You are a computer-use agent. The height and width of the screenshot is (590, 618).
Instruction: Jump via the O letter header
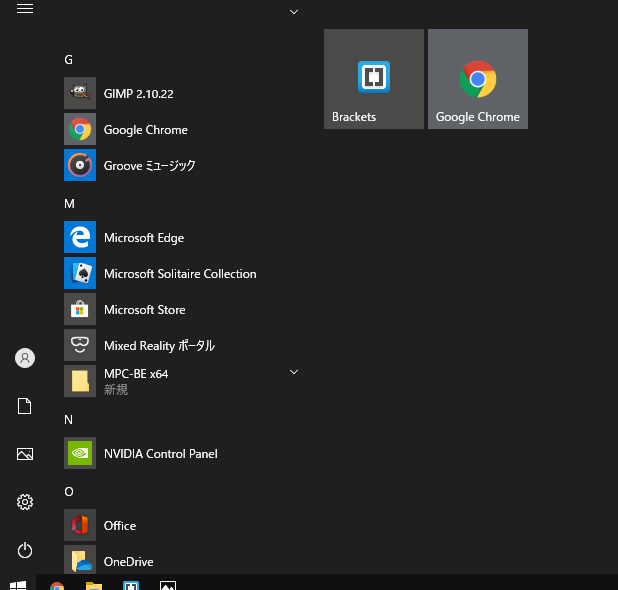coord(69,492)
